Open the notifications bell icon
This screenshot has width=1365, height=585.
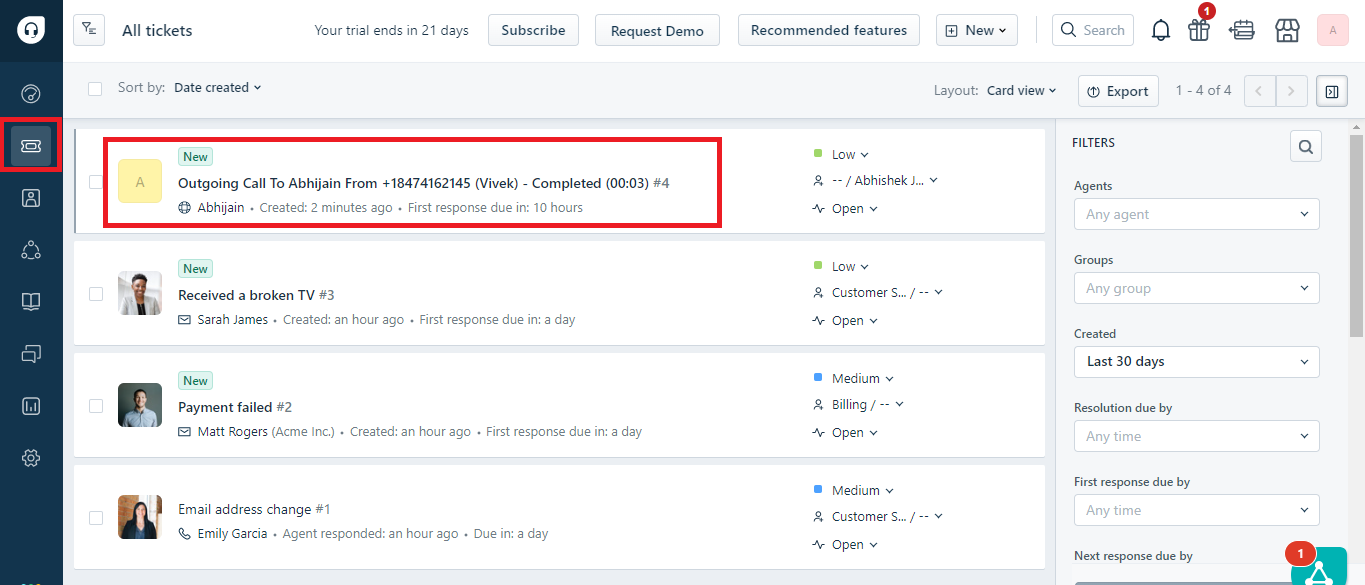tap(1161, 30)
